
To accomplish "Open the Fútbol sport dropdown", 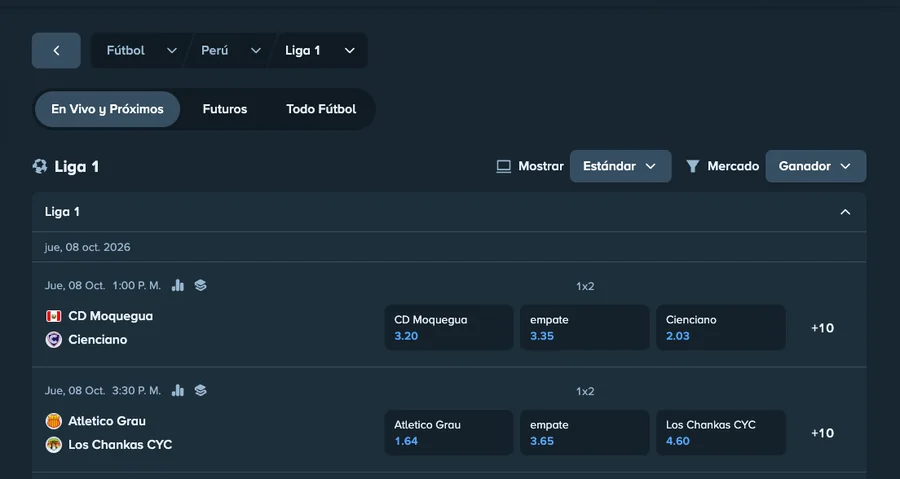I will [x=141, y=50].
